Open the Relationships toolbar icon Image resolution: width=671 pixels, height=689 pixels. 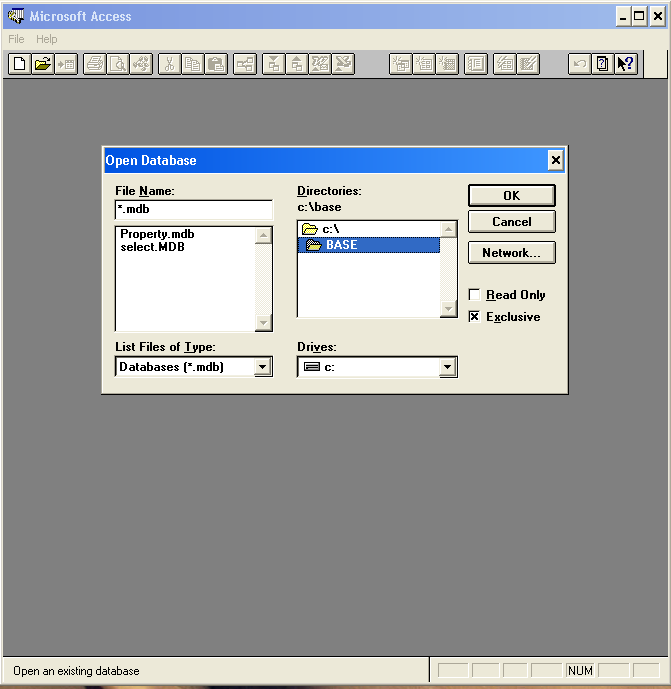tap(245, 64)
